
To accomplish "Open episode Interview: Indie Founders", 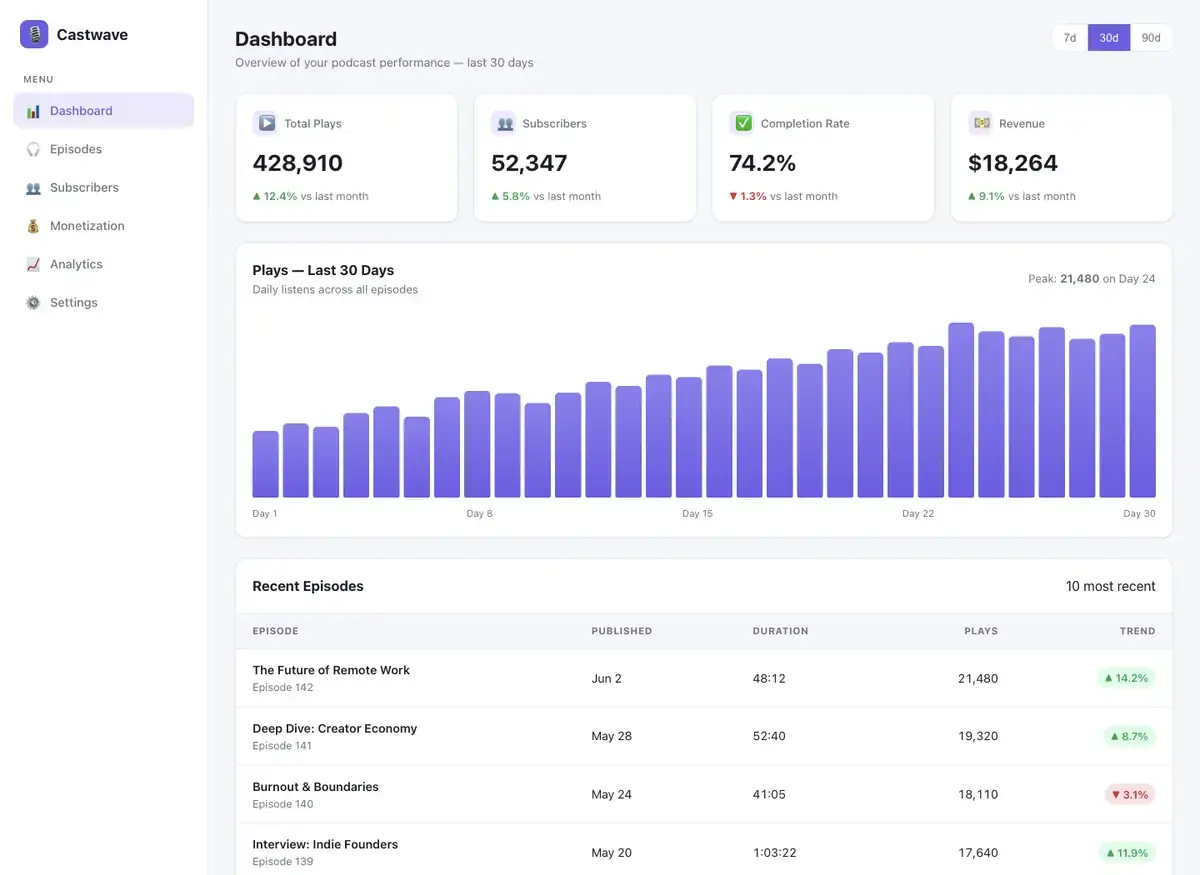I will [325, 845].
